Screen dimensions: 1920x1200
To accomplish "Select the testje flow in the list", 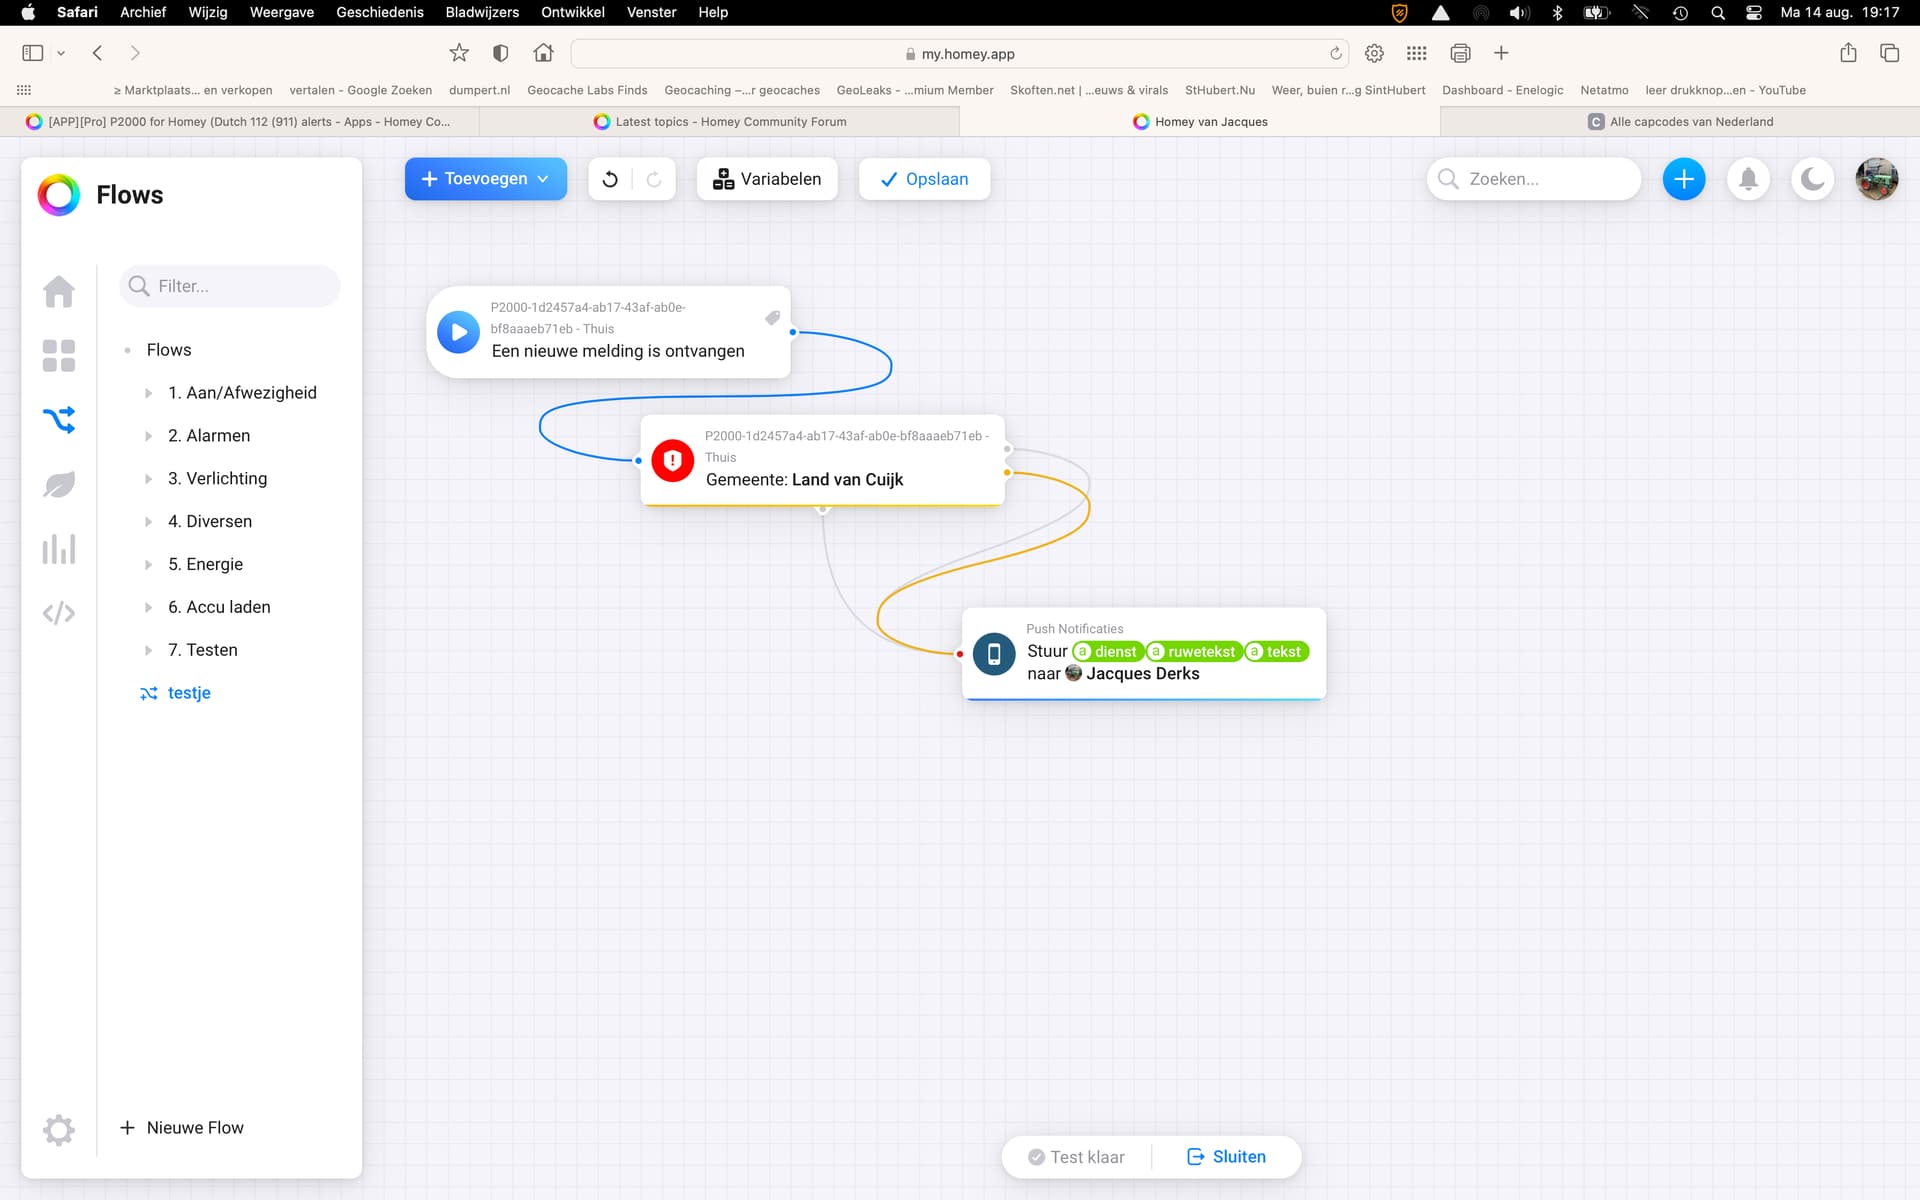I will click(x=188, y=693).
